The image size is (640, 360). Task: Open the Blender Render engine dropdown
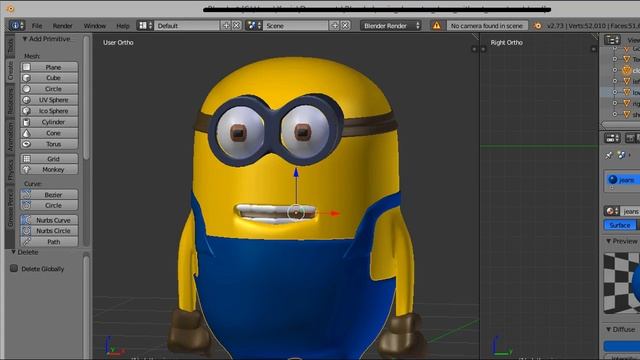(x=391, y=26)
